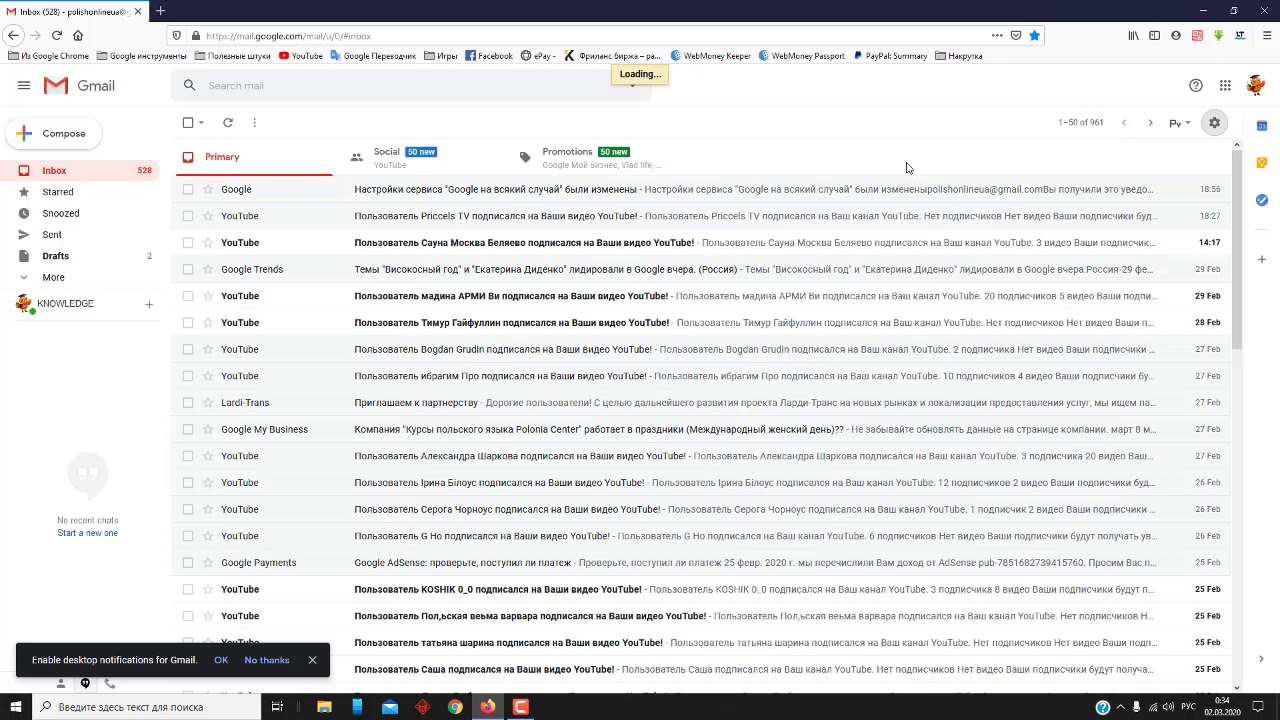Viewport: 1280px width, 720px height.
Task: Star the Сауна Москва Беляево email
Action: tap(208, 243)
